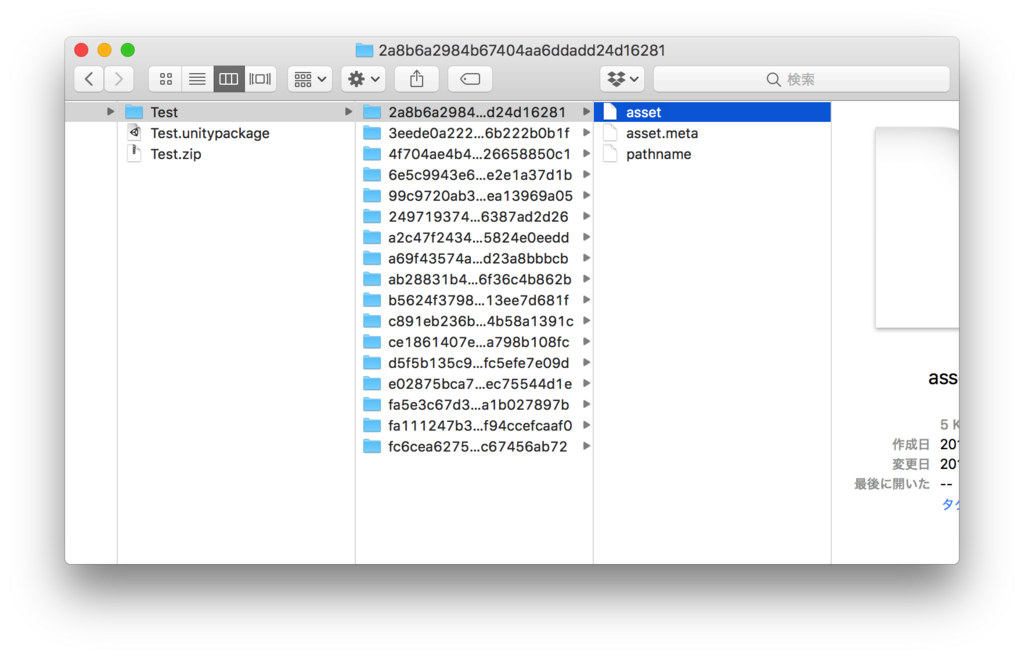Click the folder icon in window title

pos(364,50)
